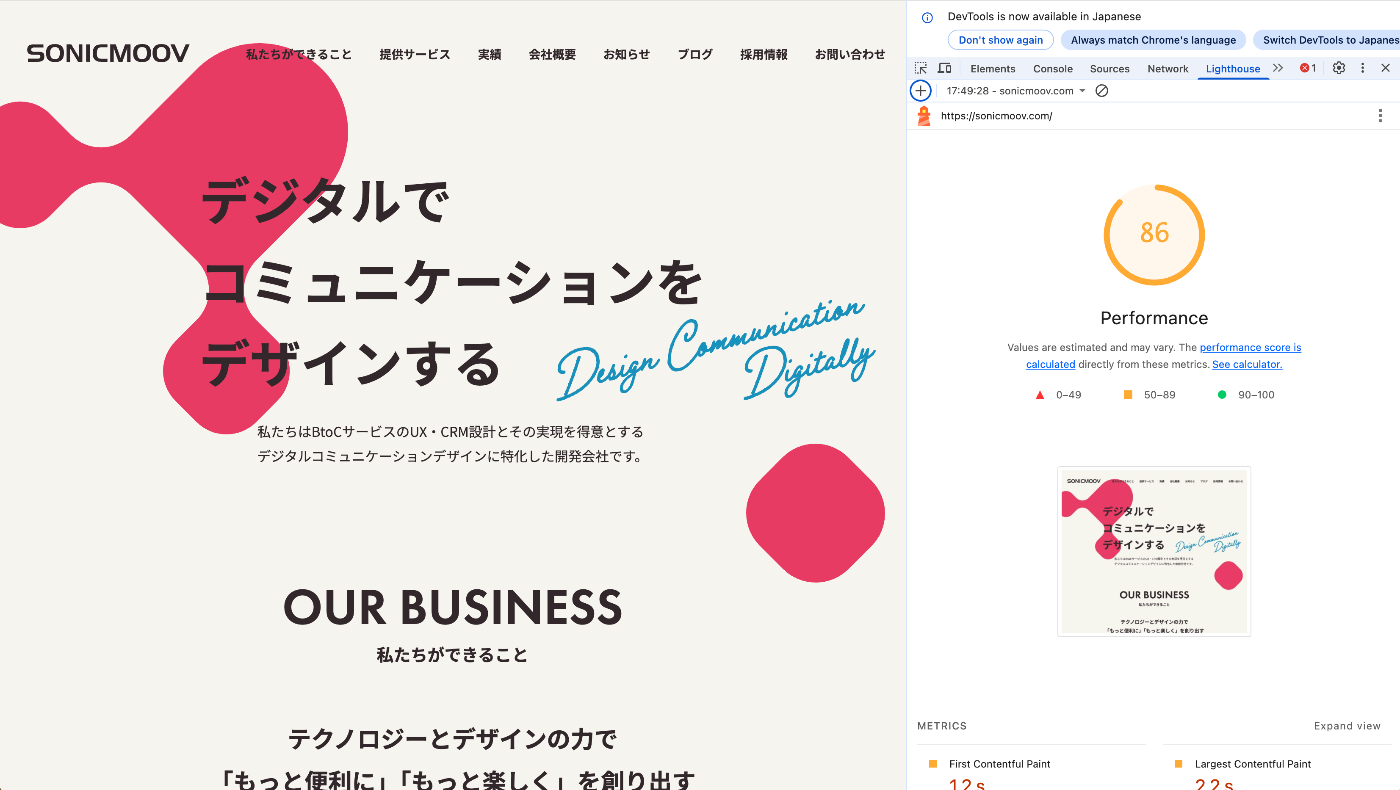Close the DevTools panel
Image resolution: width=1400 pixels, height=790 pixels.
coord(1385,68)
